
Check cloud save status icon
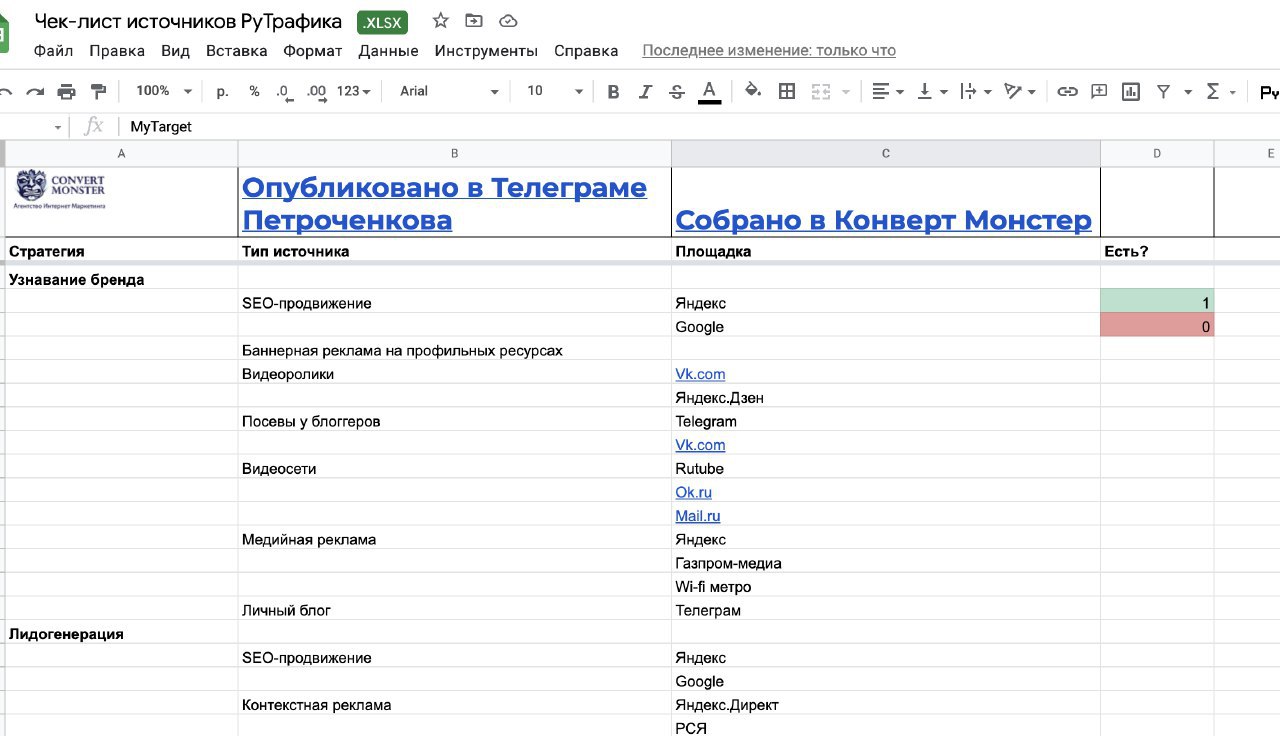pyautogui.click(x=508, y=21)
